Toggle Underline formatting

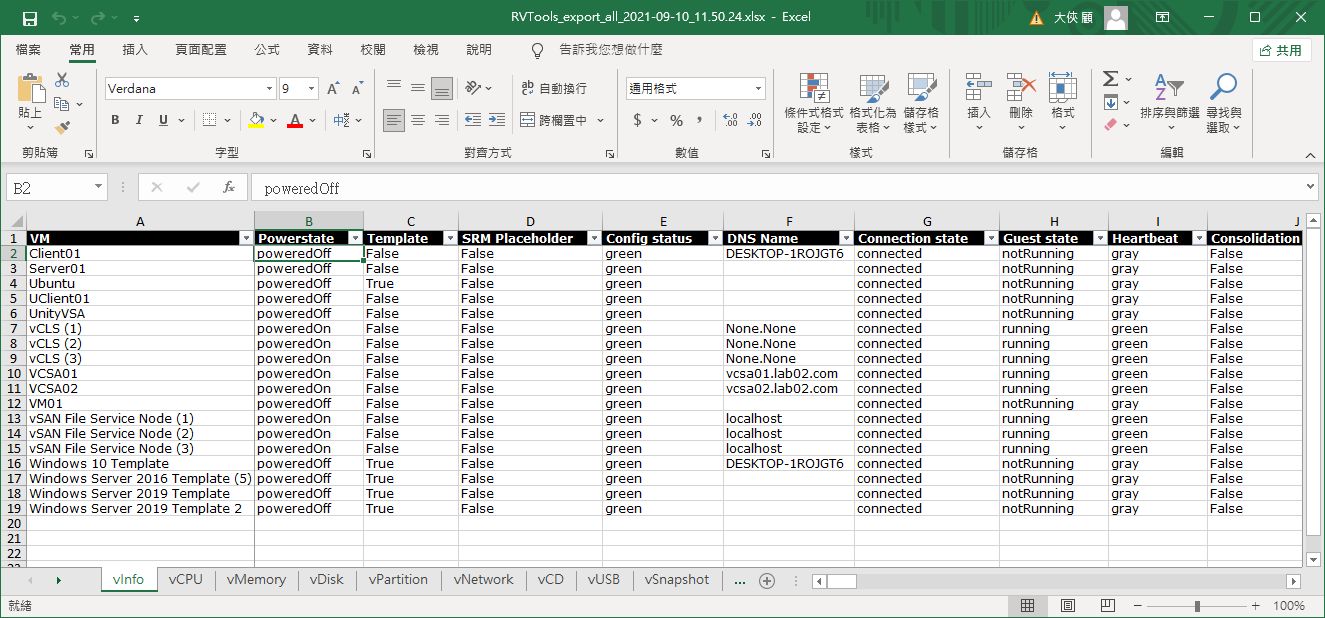[163, 120]
